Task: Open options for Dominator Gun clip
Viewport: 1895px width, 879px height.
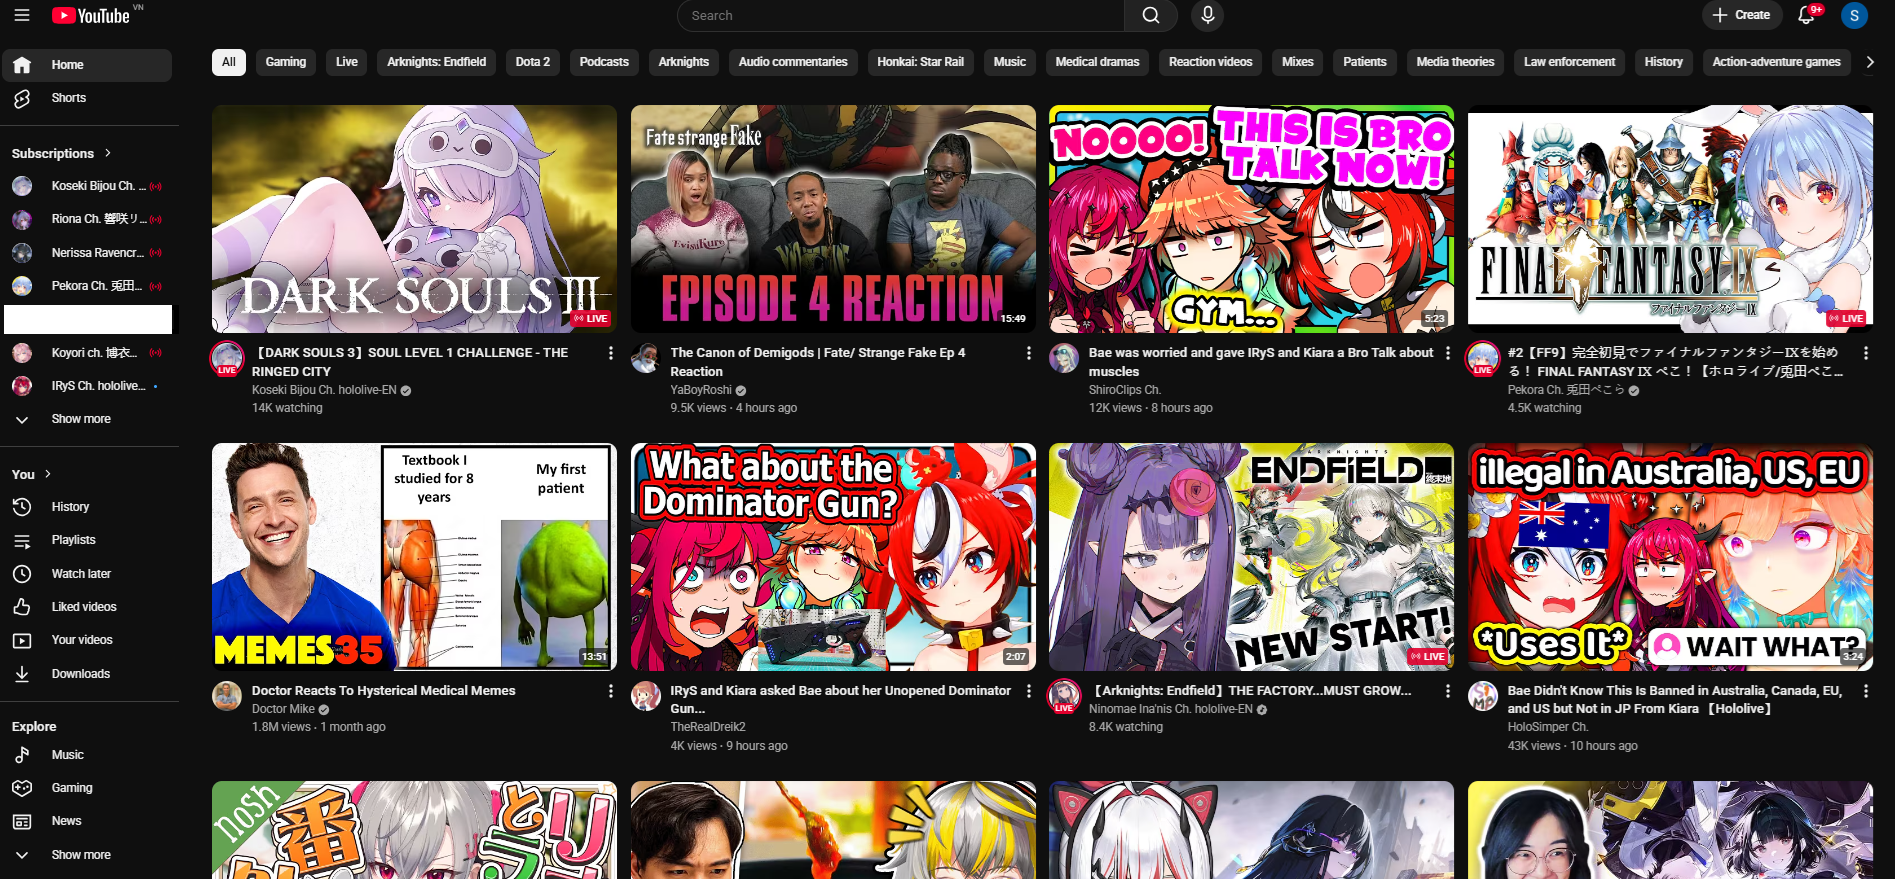Action: click(1028, 691)
